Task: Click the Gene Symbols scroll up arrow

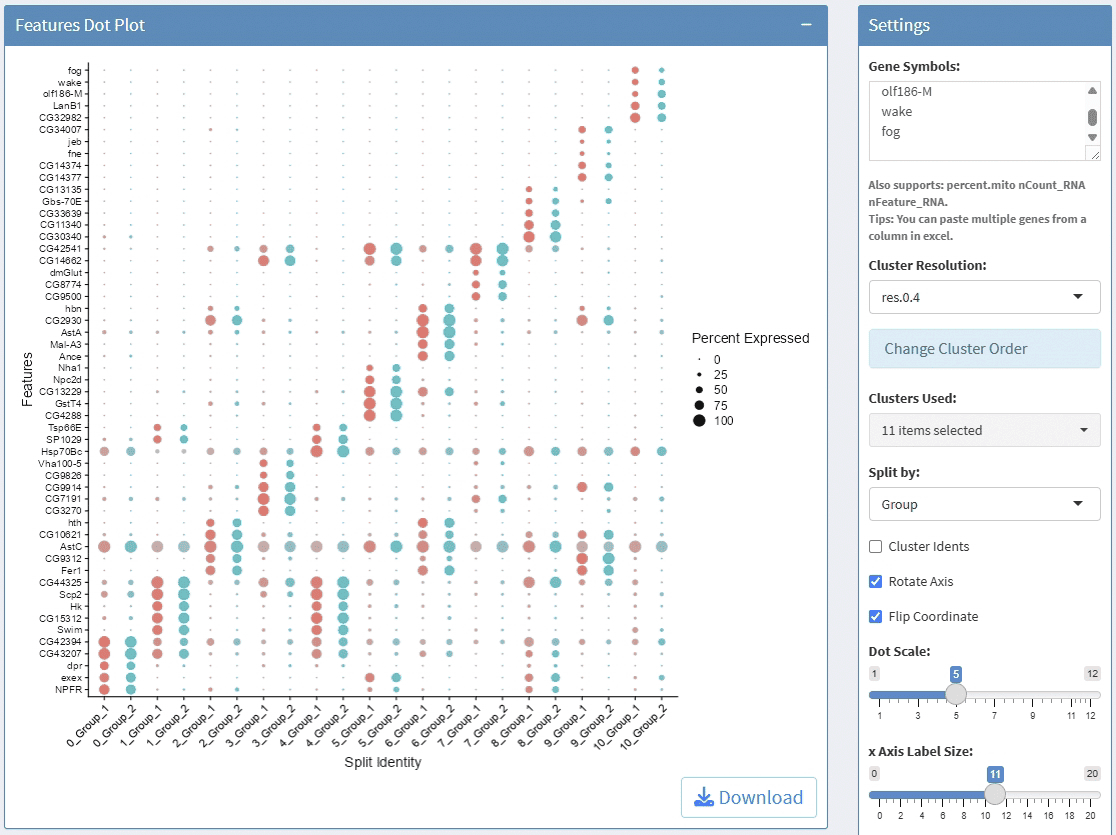Action: [x=1092, y=91]
